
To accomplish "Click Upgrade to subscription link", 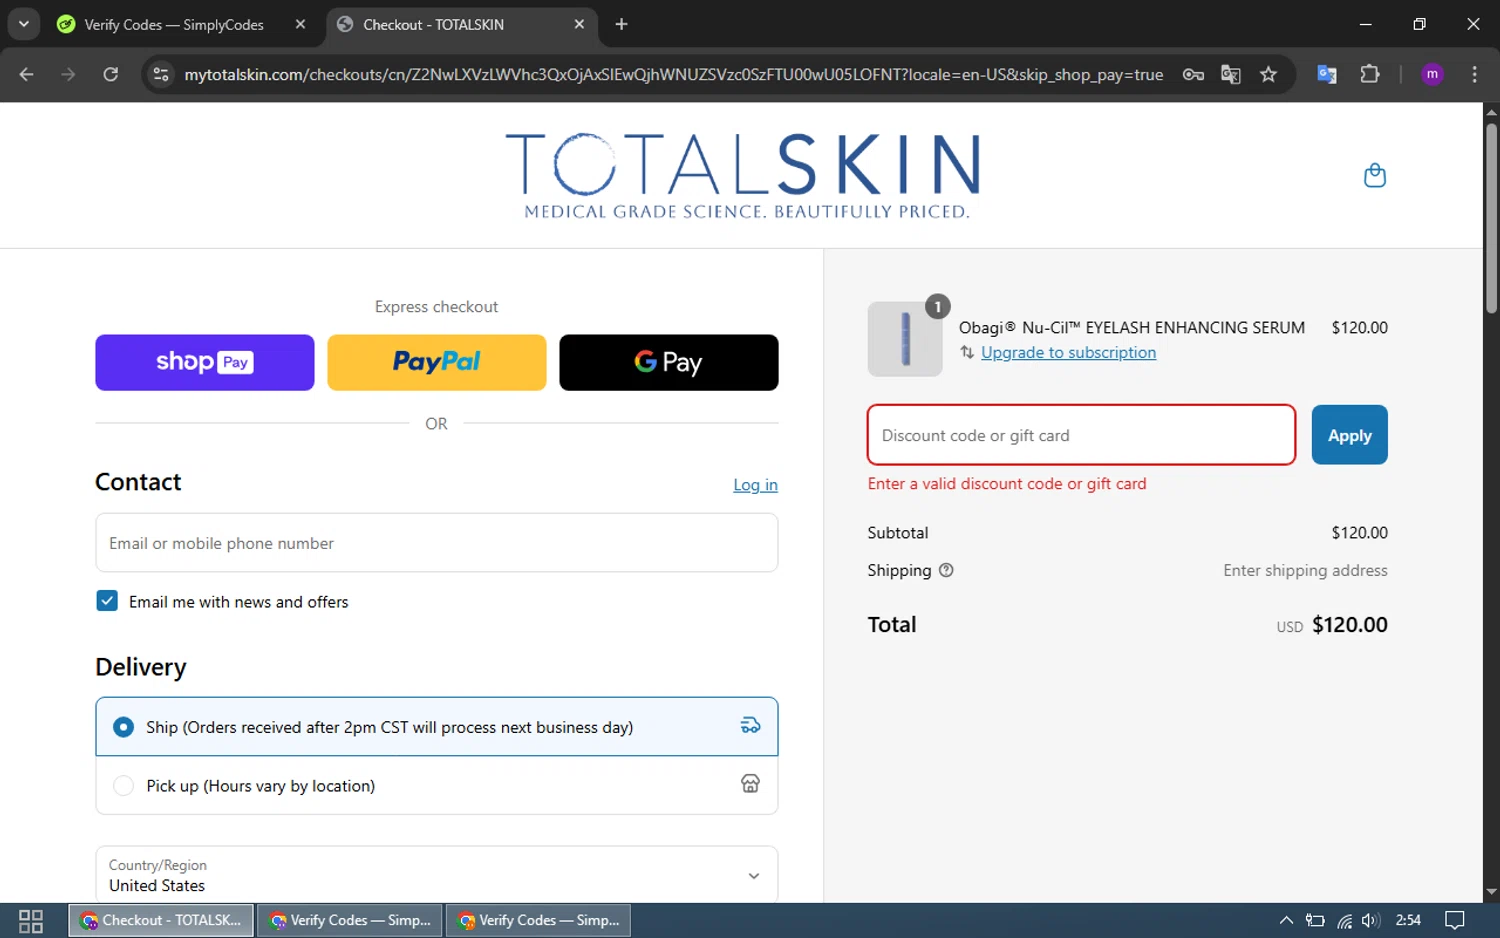I will pos(1068,352).
